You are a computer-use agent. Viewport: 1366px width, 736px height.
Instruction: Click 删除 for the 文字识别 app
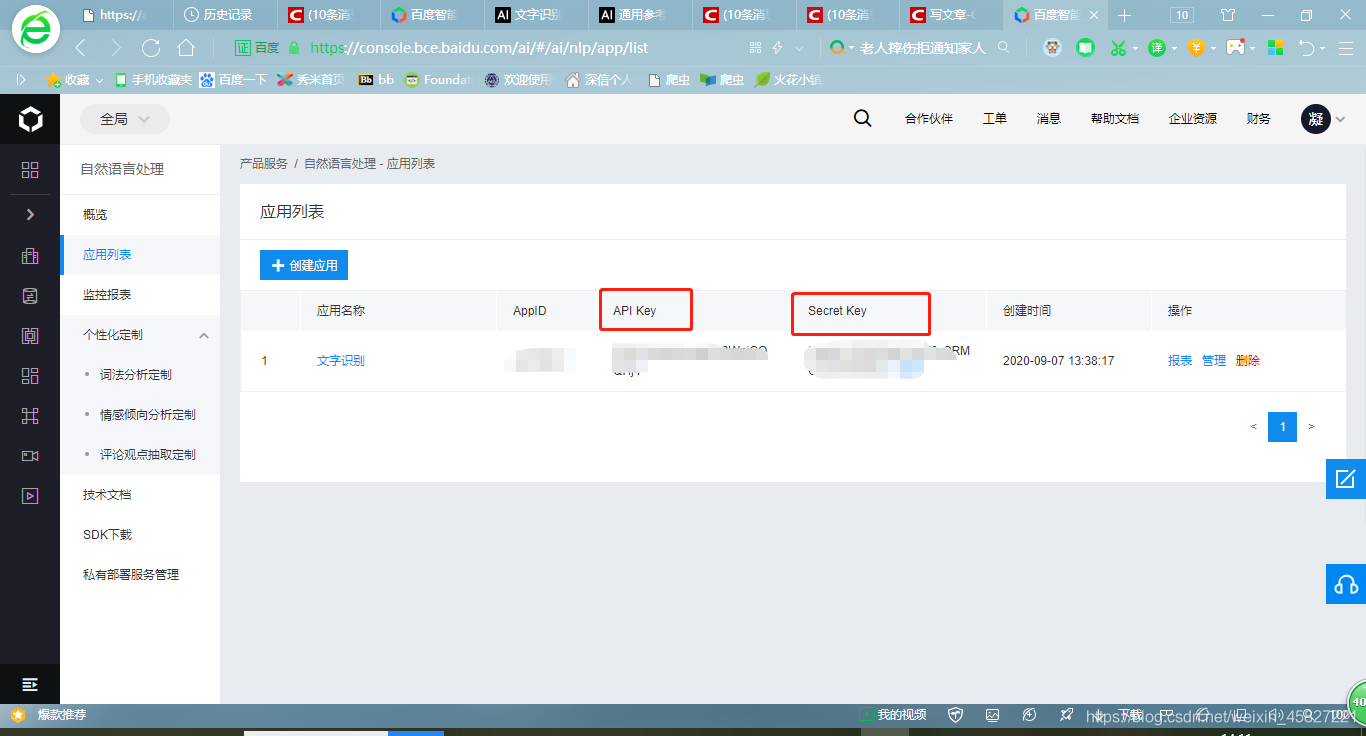(x=1248, y=361)
